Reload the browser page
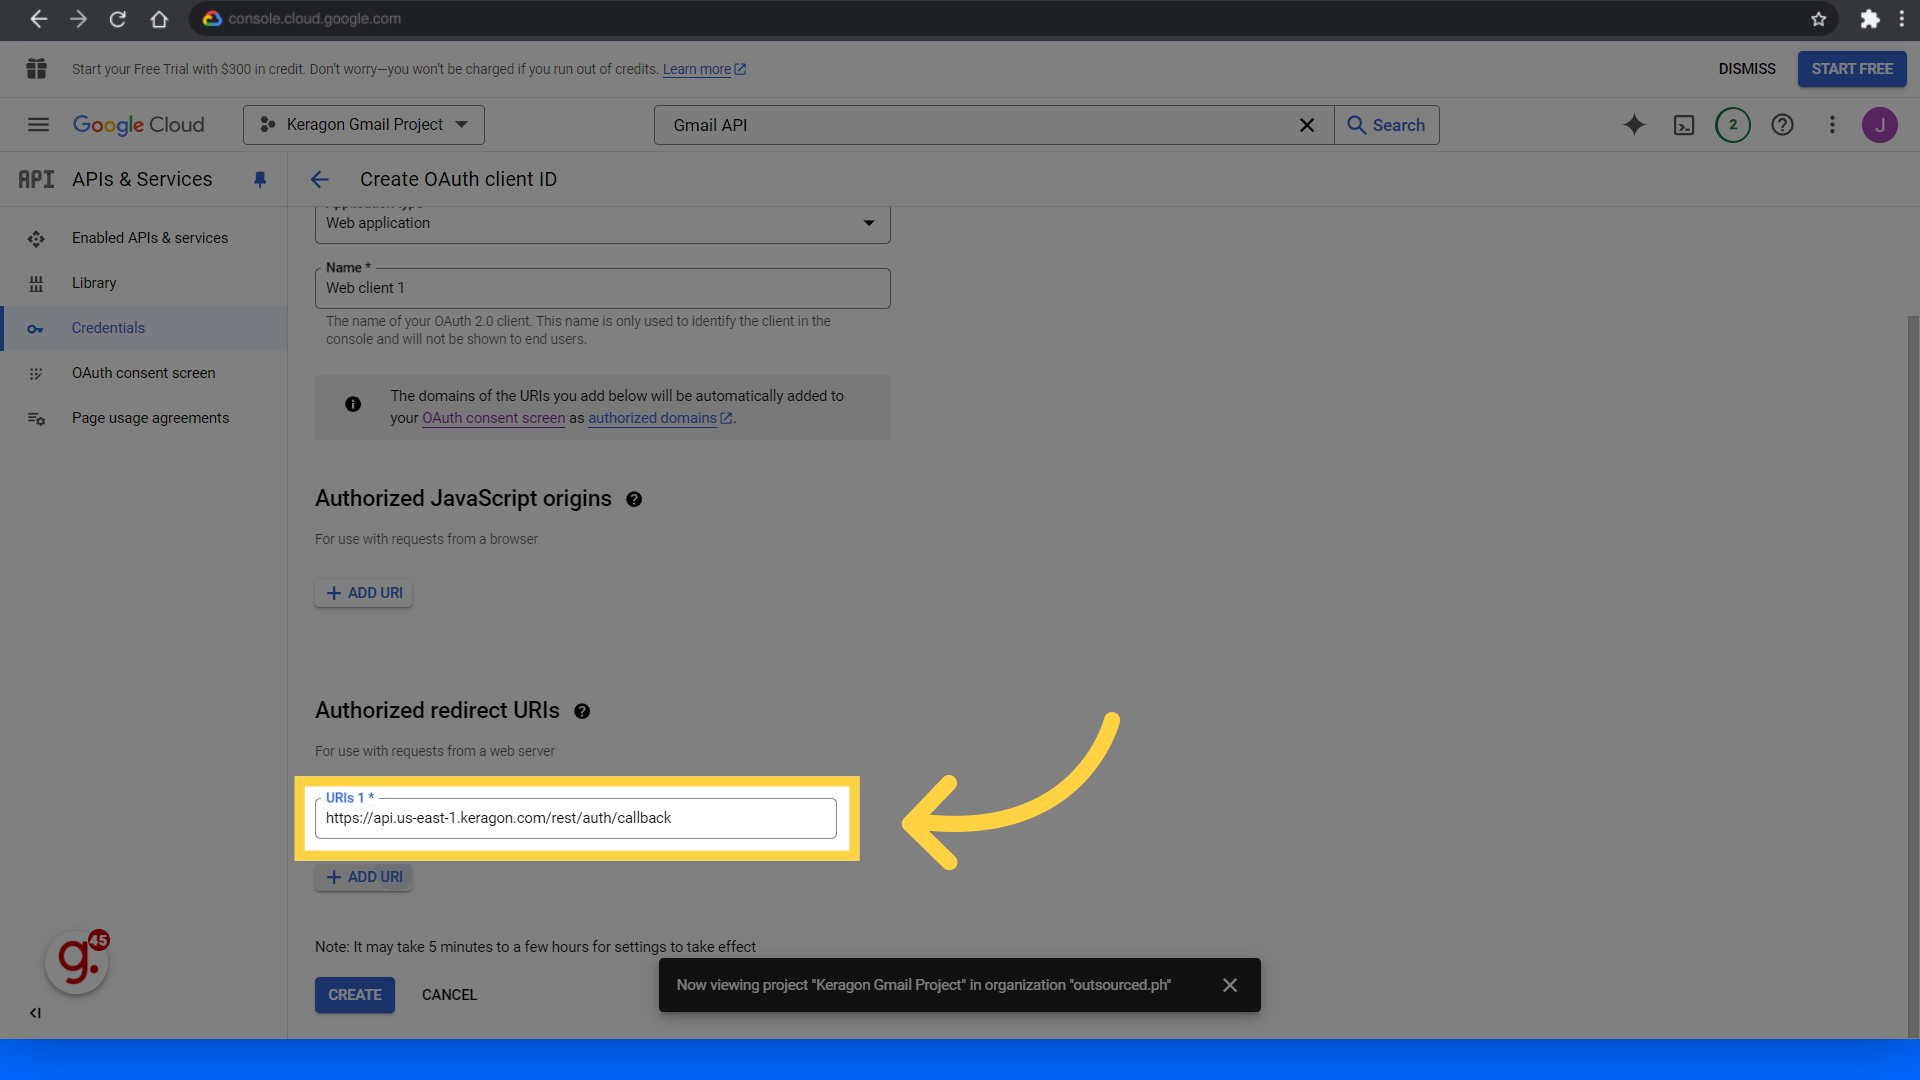Viewport: 1920px width, 1080px height. point(118,19)
